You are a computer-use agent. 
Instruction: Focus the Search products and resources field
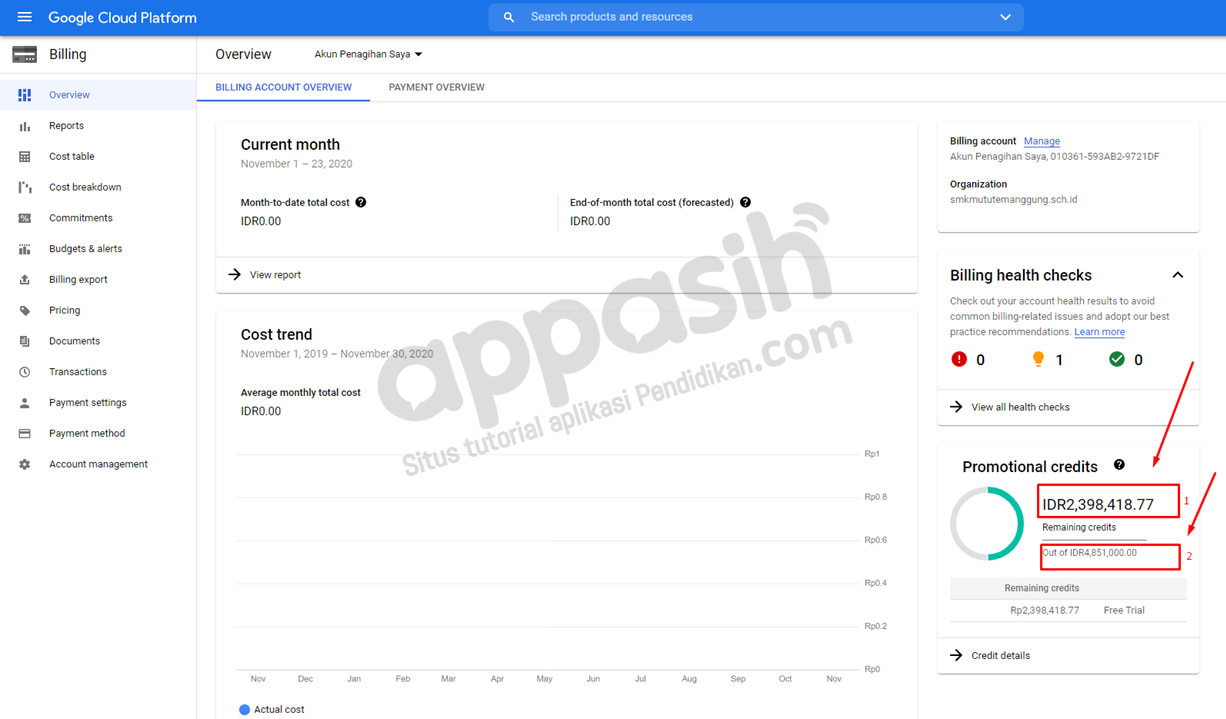coord(755,17)
